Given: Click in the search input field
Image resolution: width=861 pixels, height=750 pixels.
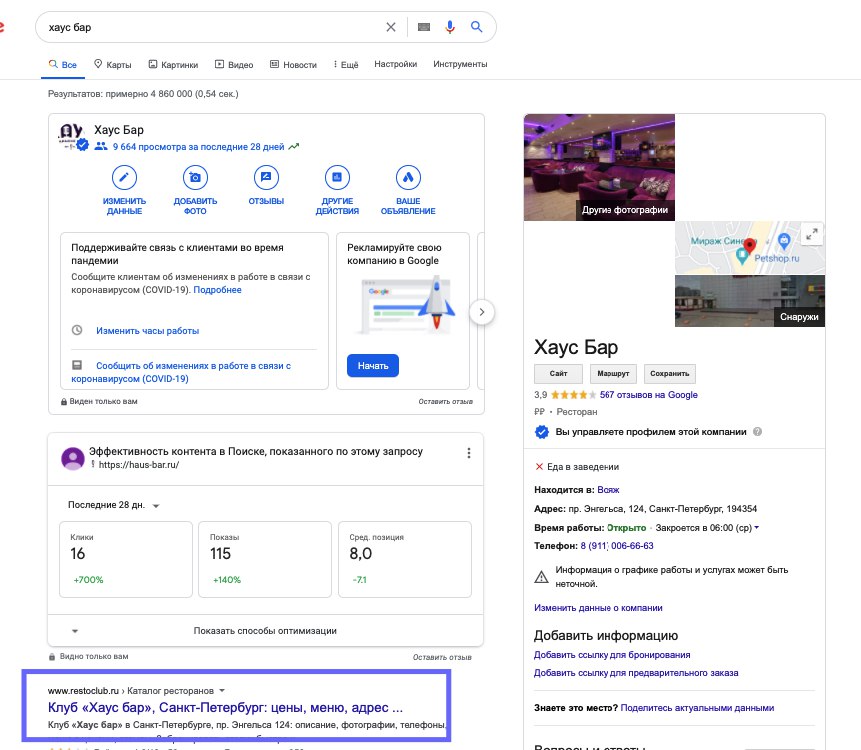Looking at the screenshot, I should tap(214, 27).
